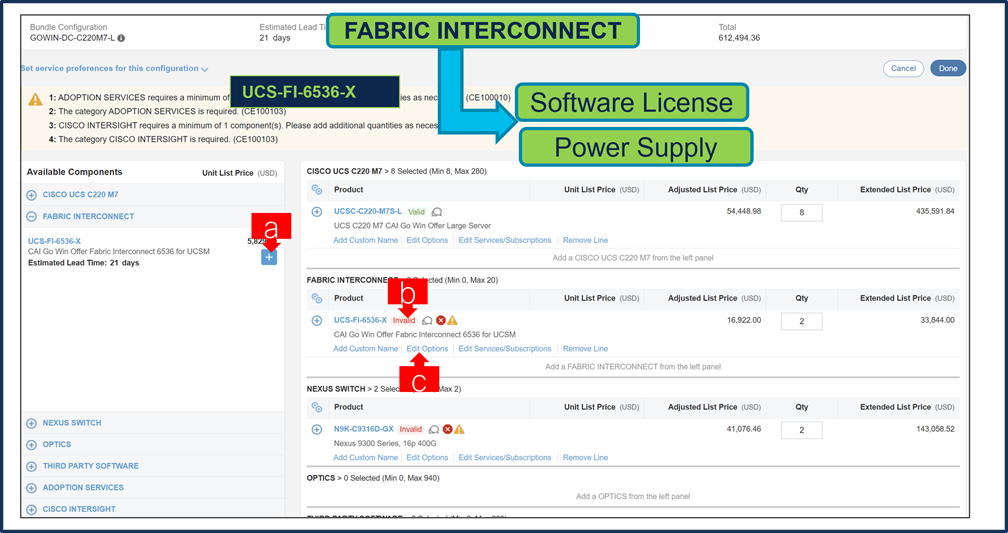Click Remove Line for UCS-FI-6536-X
This screenshot has height=533, width=1008.
coord(586,349)
